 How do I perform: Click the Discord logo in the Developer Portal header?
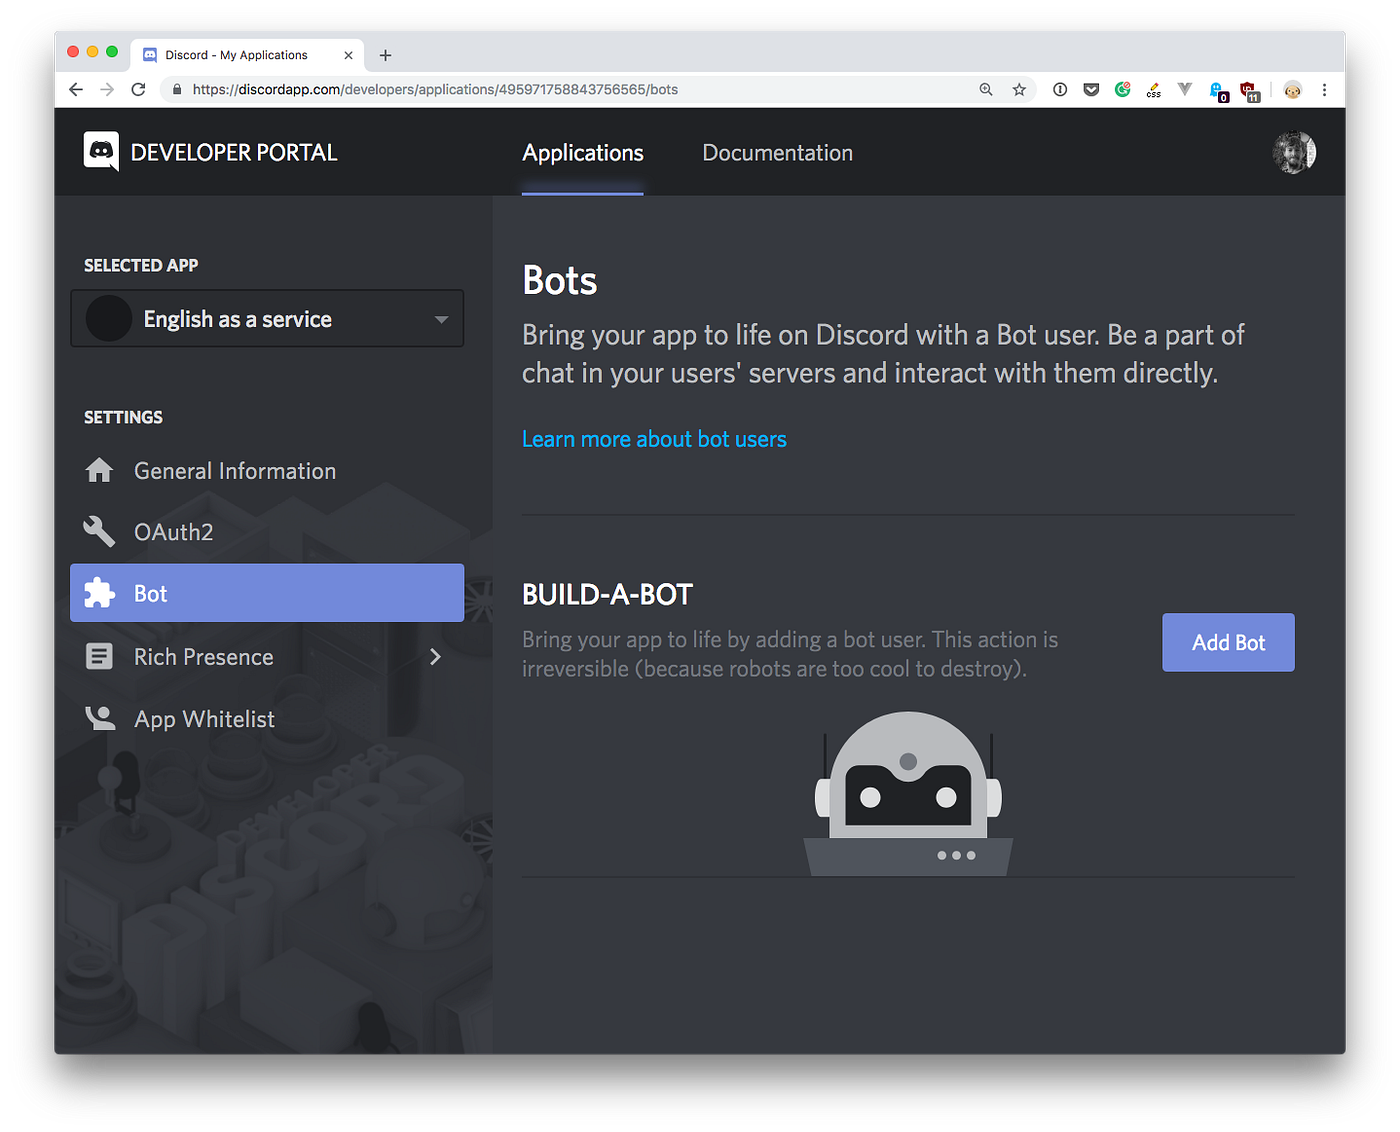click(x=101, y=152)
